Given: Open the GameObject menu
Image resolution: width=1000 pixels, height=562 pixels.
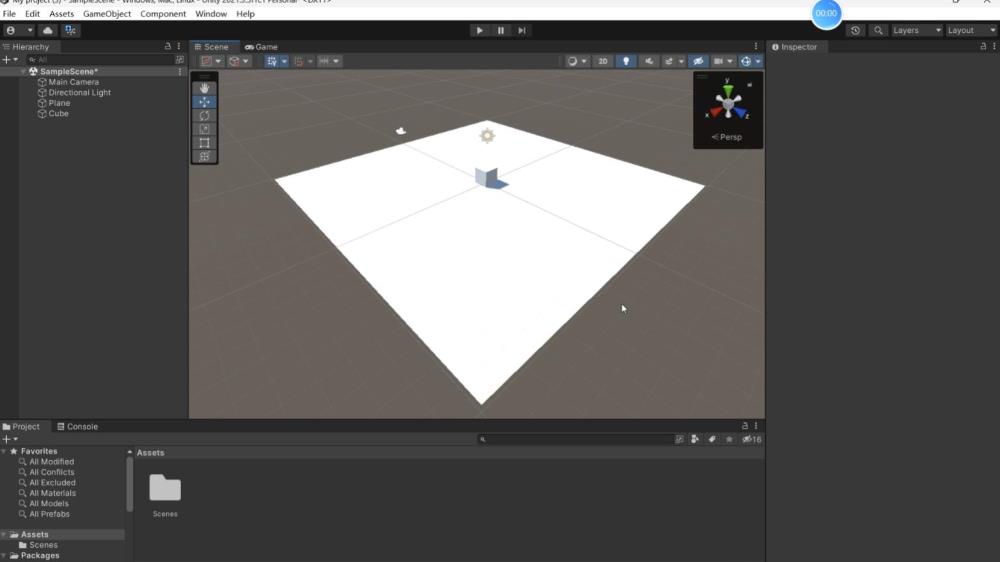Looking at the screenshot, I should (107, 14).
